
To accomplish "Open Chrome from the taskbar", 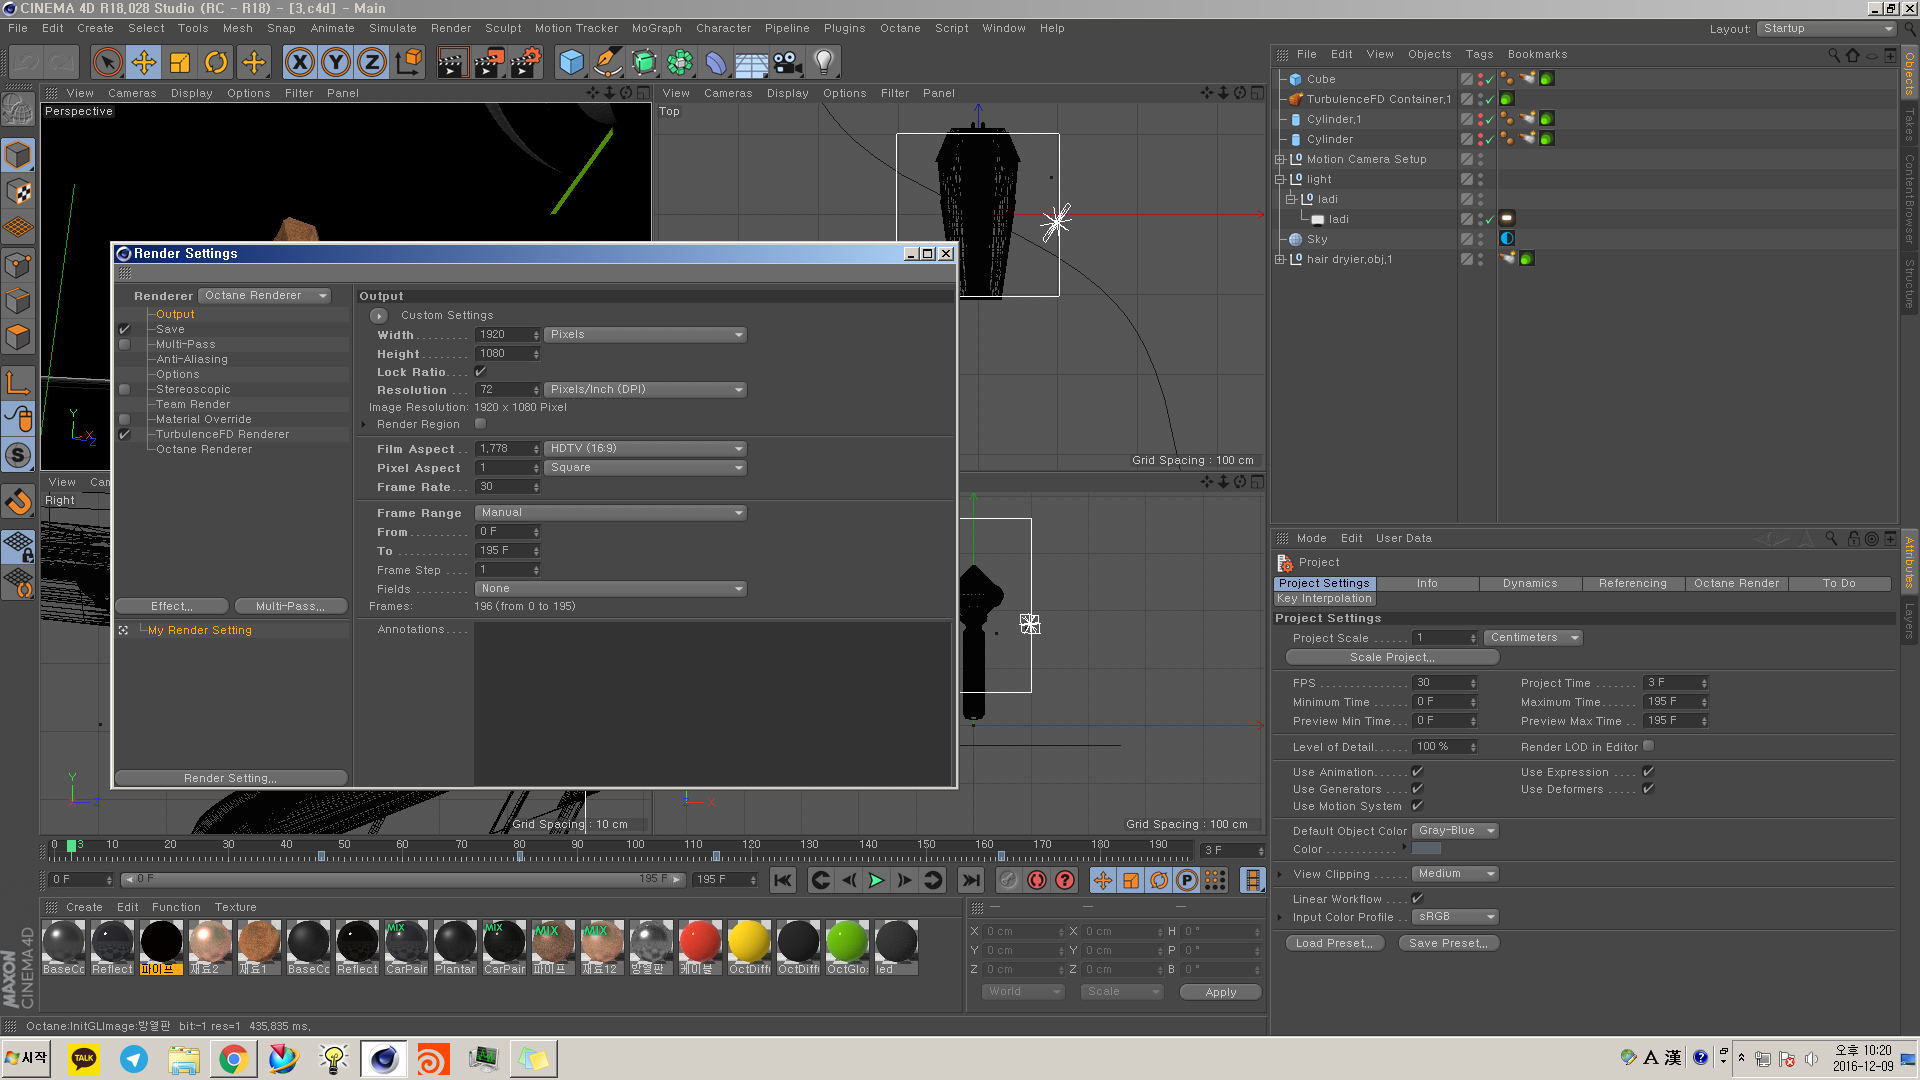I will click(x=233, y=1059).
